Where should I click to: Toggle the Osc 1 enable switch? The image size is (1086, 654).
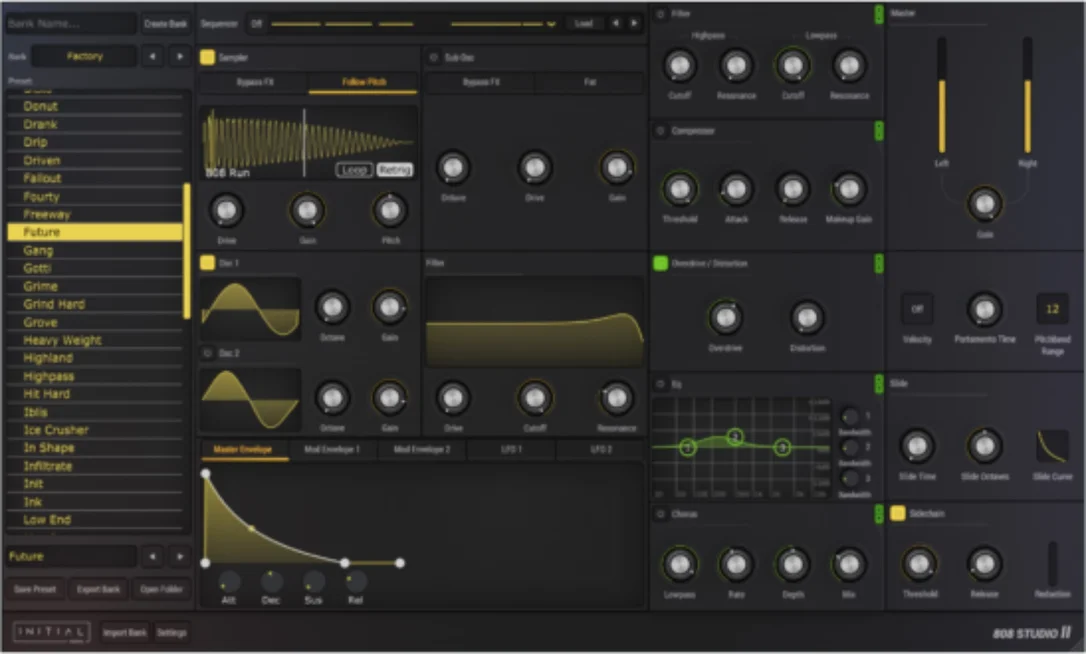[207, 263]
